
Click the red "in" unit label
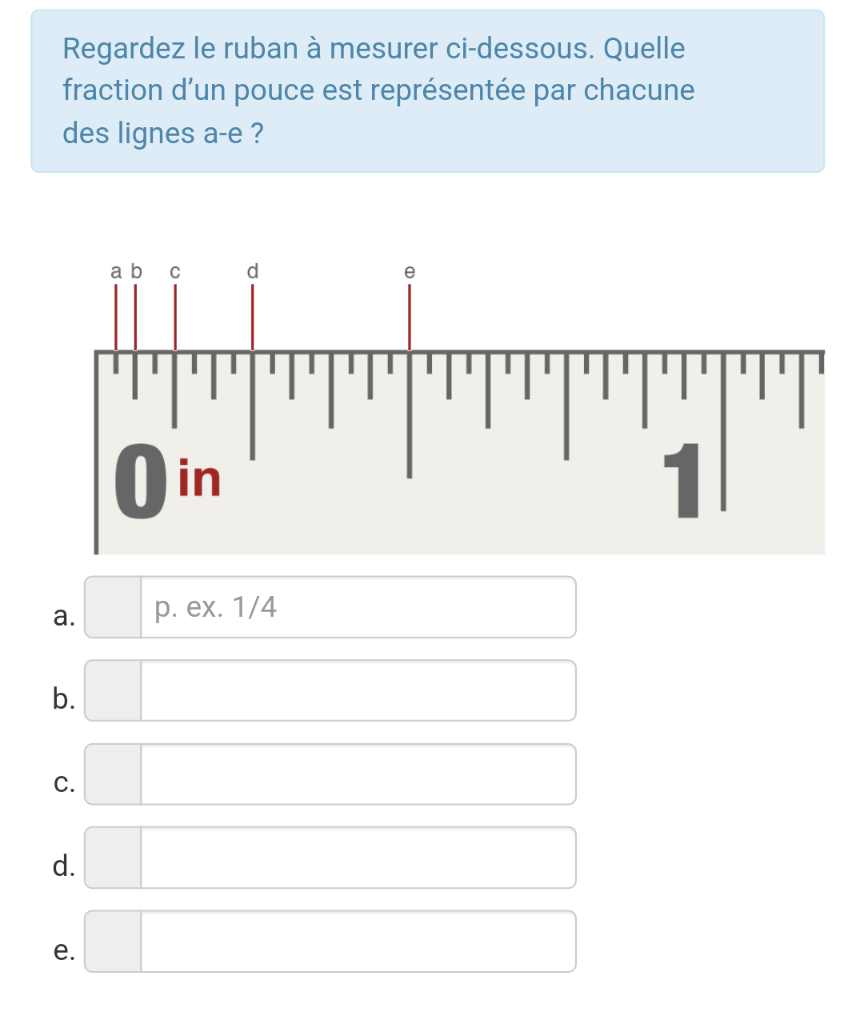click(199, 479)
